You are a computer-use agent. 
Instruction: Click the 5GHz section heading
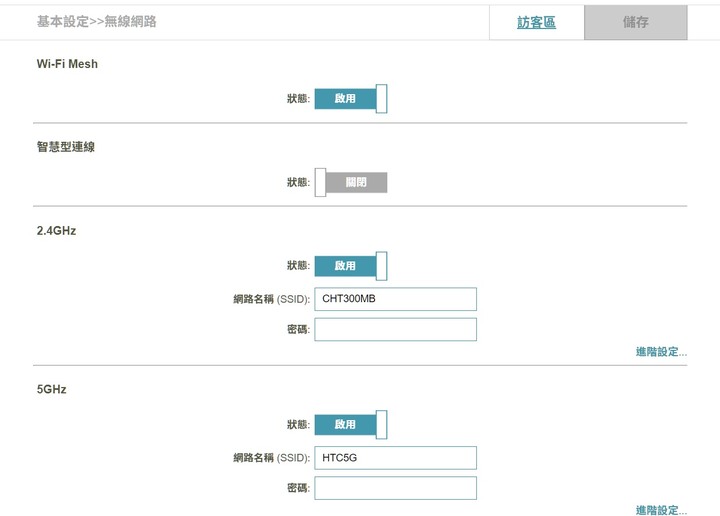click(51, 389)
